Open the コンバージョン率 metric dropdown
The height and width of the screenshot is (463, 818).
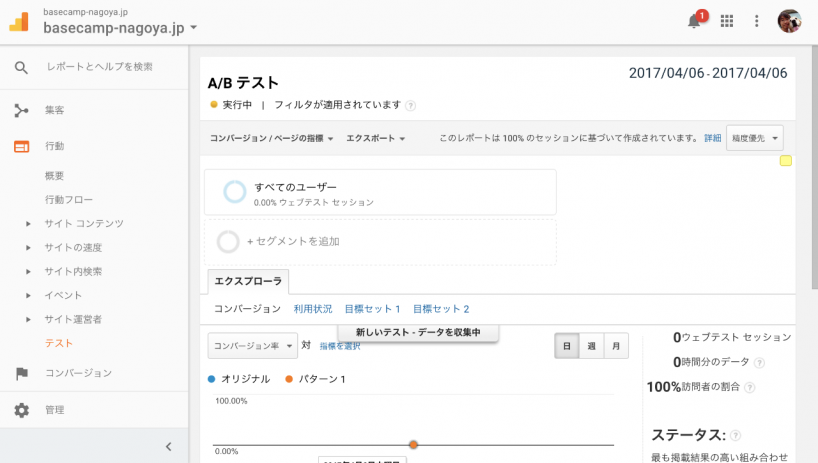click(253, 346)
